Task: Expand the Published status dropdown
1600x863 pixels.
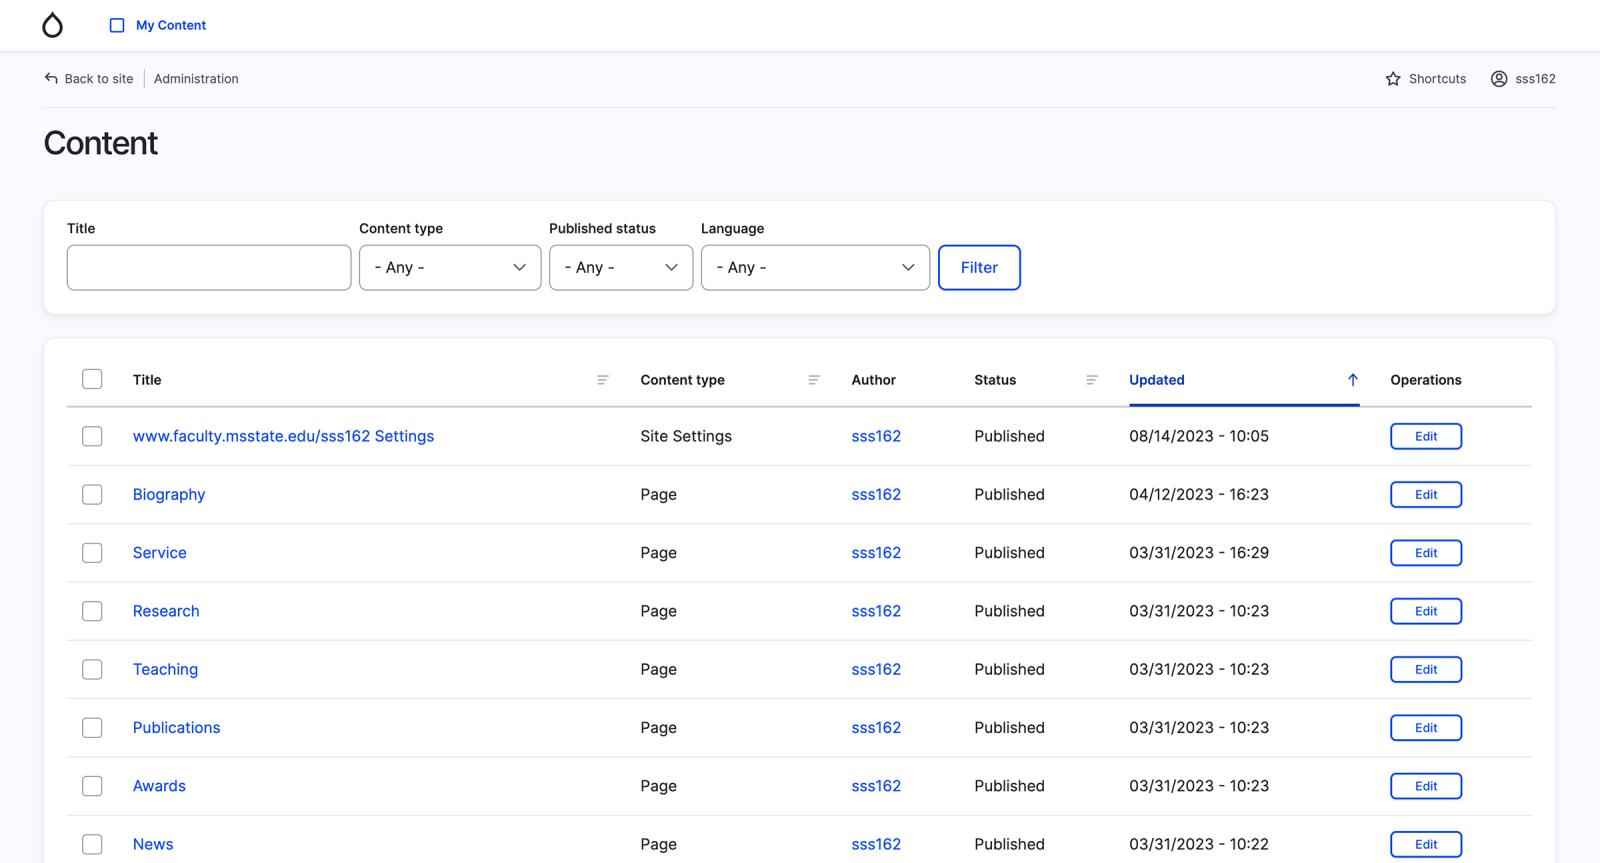Action: click(620, 268)
